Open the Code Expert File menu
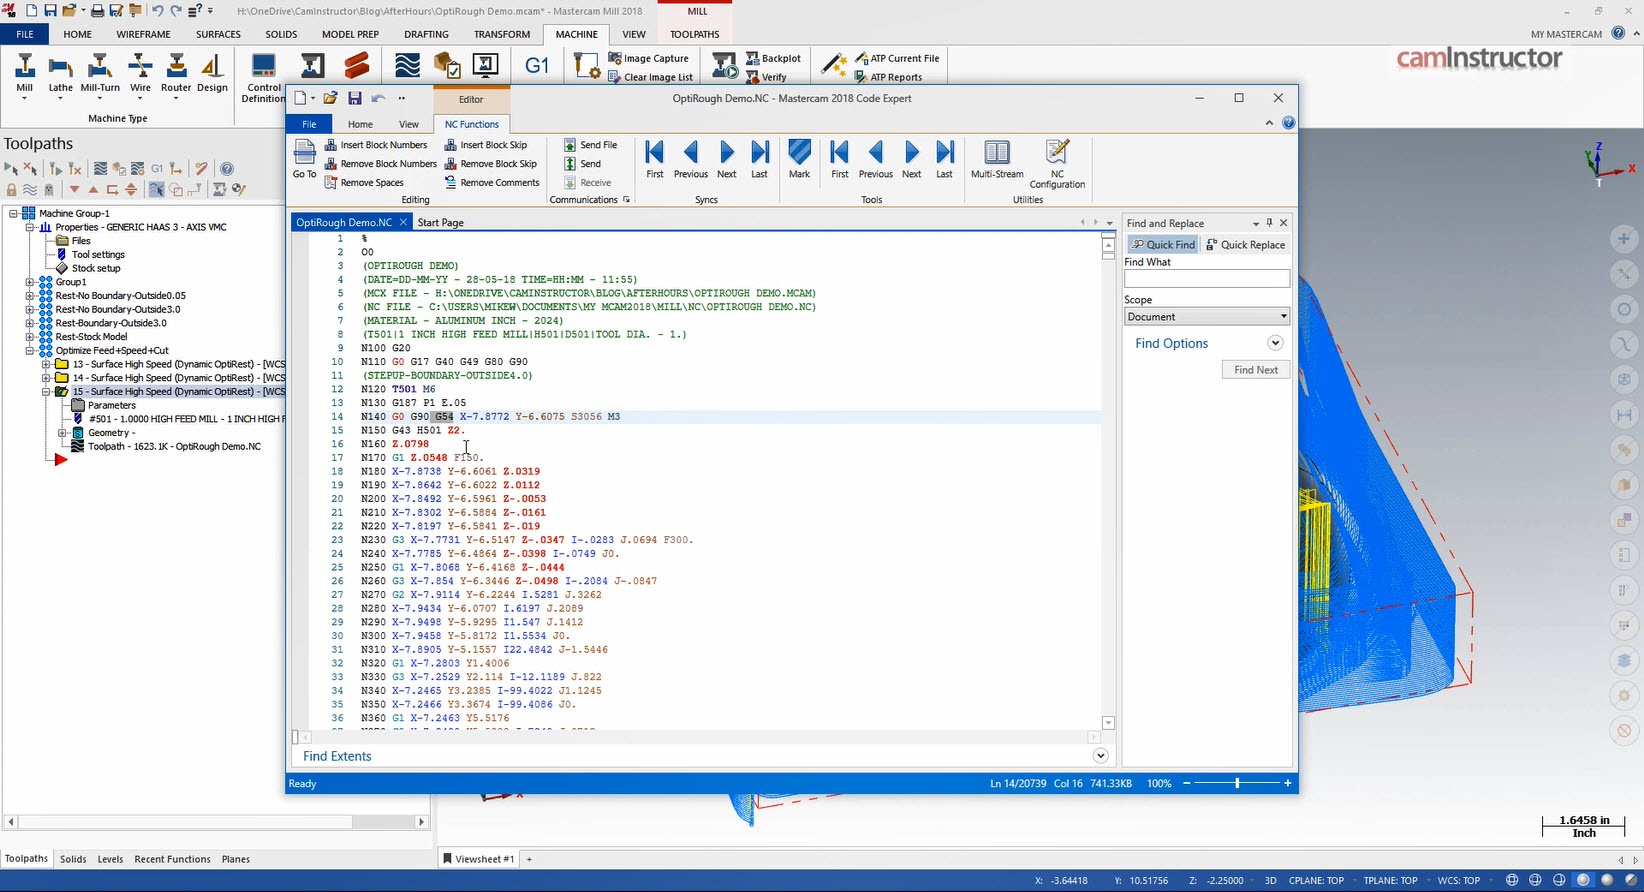Screen dimensions: 1644x892 [x=309, y=124]
